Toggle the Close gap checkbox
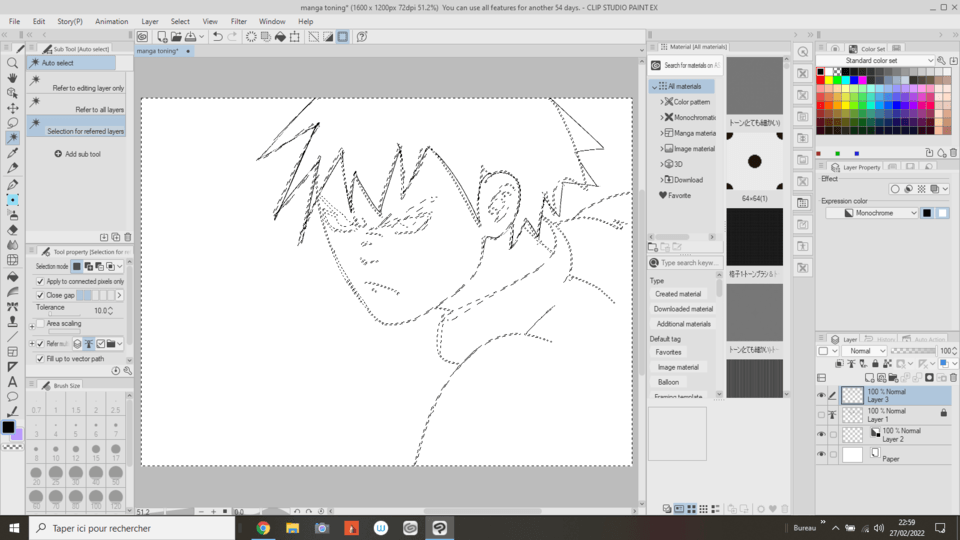 40,296
